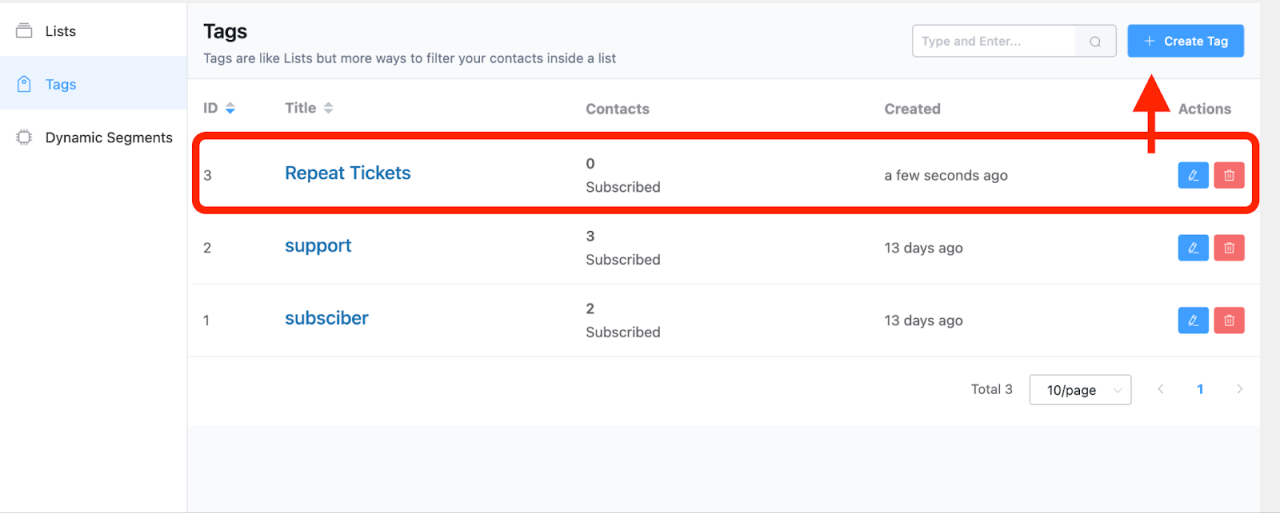Click the Lists icon in the sidebar
This screenshot has width=1280, height=513.
click(25, 31)
